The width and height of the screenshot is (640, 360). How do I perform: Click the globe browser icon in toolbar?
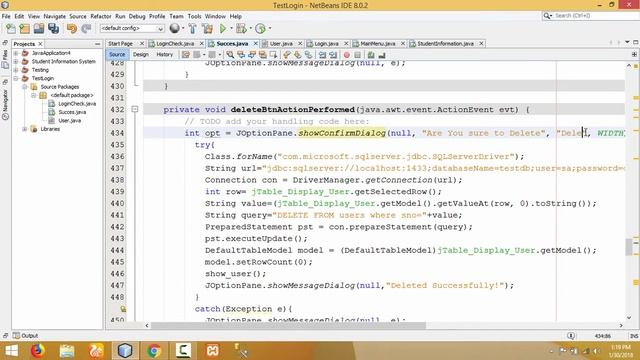[x=174, y=28]
